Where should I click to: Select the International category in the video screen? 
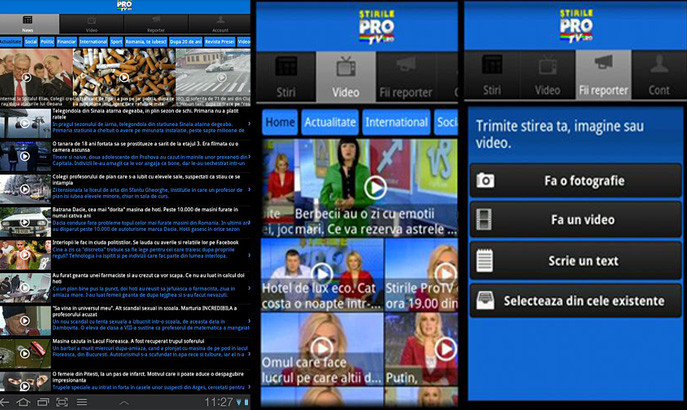pyautogui.click(x=395, y=122)
